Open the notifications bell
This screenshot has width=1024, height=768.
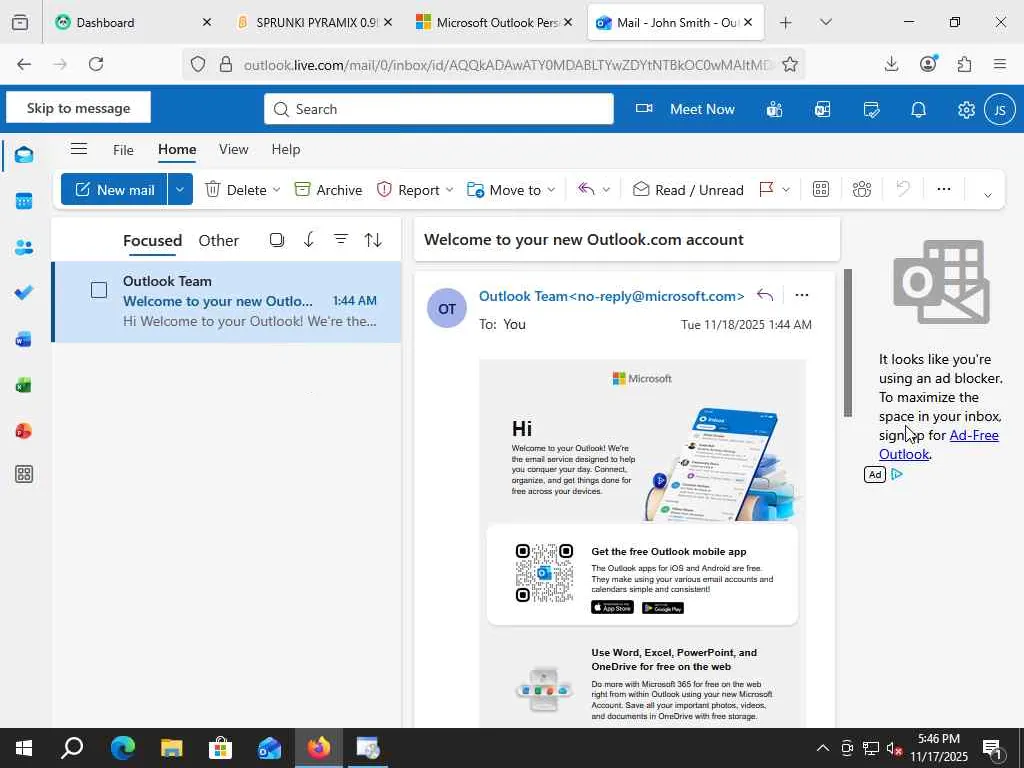[x=919, y=110]
